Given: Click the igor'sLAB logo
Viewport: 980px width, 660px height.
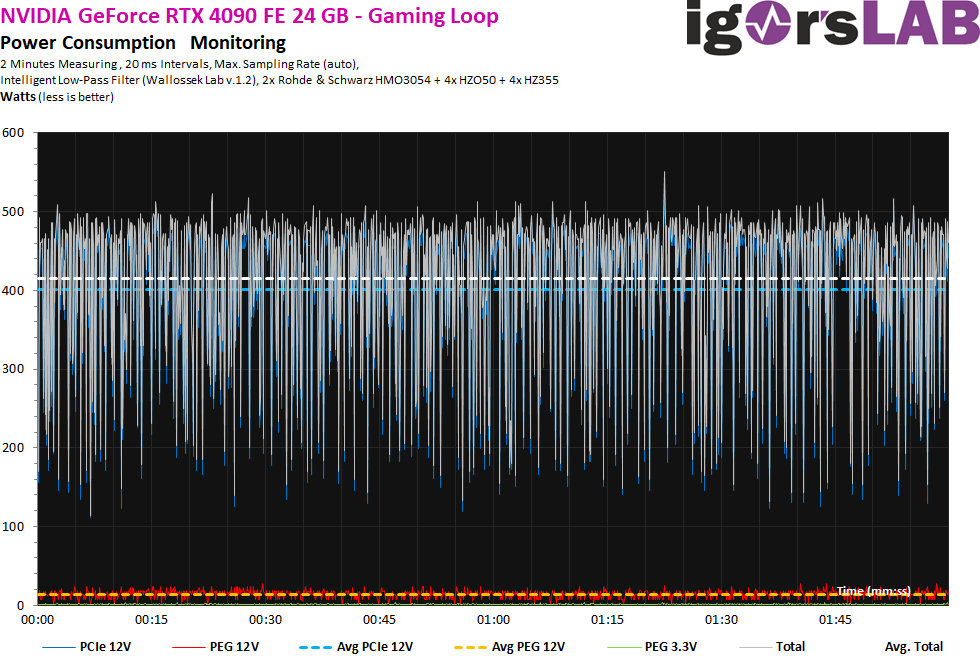Looking at the screenshot, I should coord(832,26).
